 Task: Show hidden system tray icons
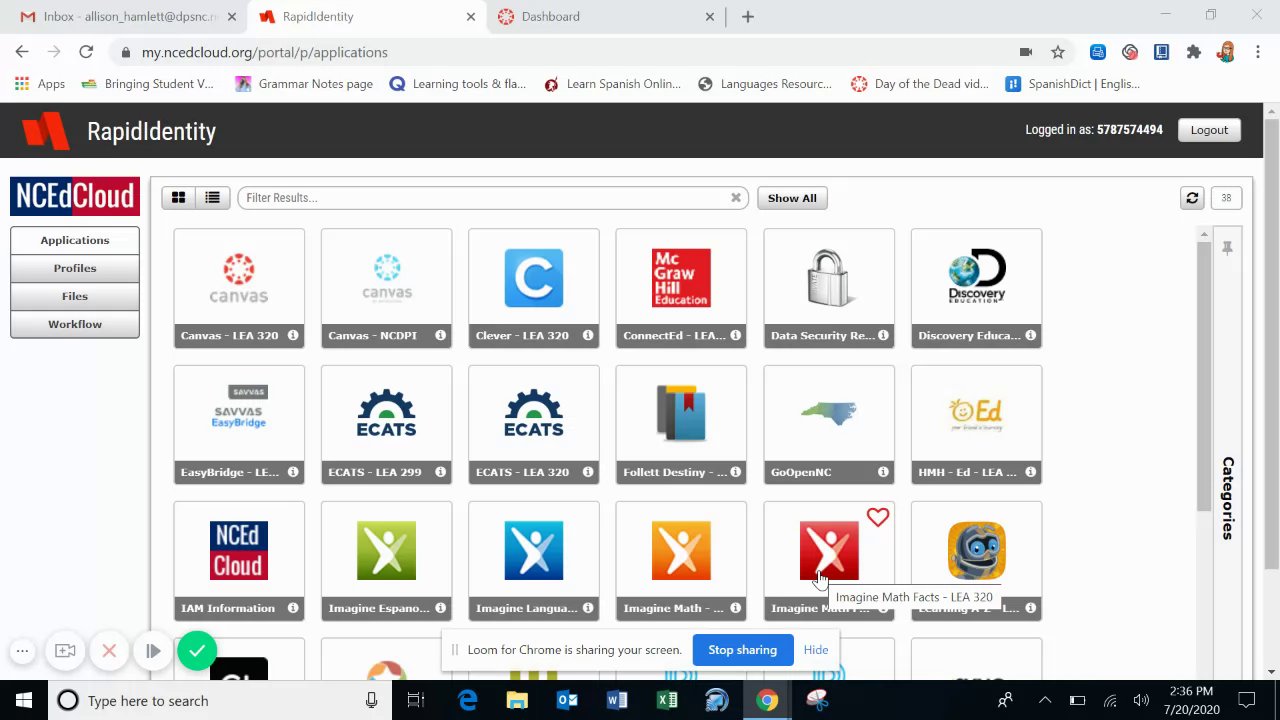tap(1045, 701)
